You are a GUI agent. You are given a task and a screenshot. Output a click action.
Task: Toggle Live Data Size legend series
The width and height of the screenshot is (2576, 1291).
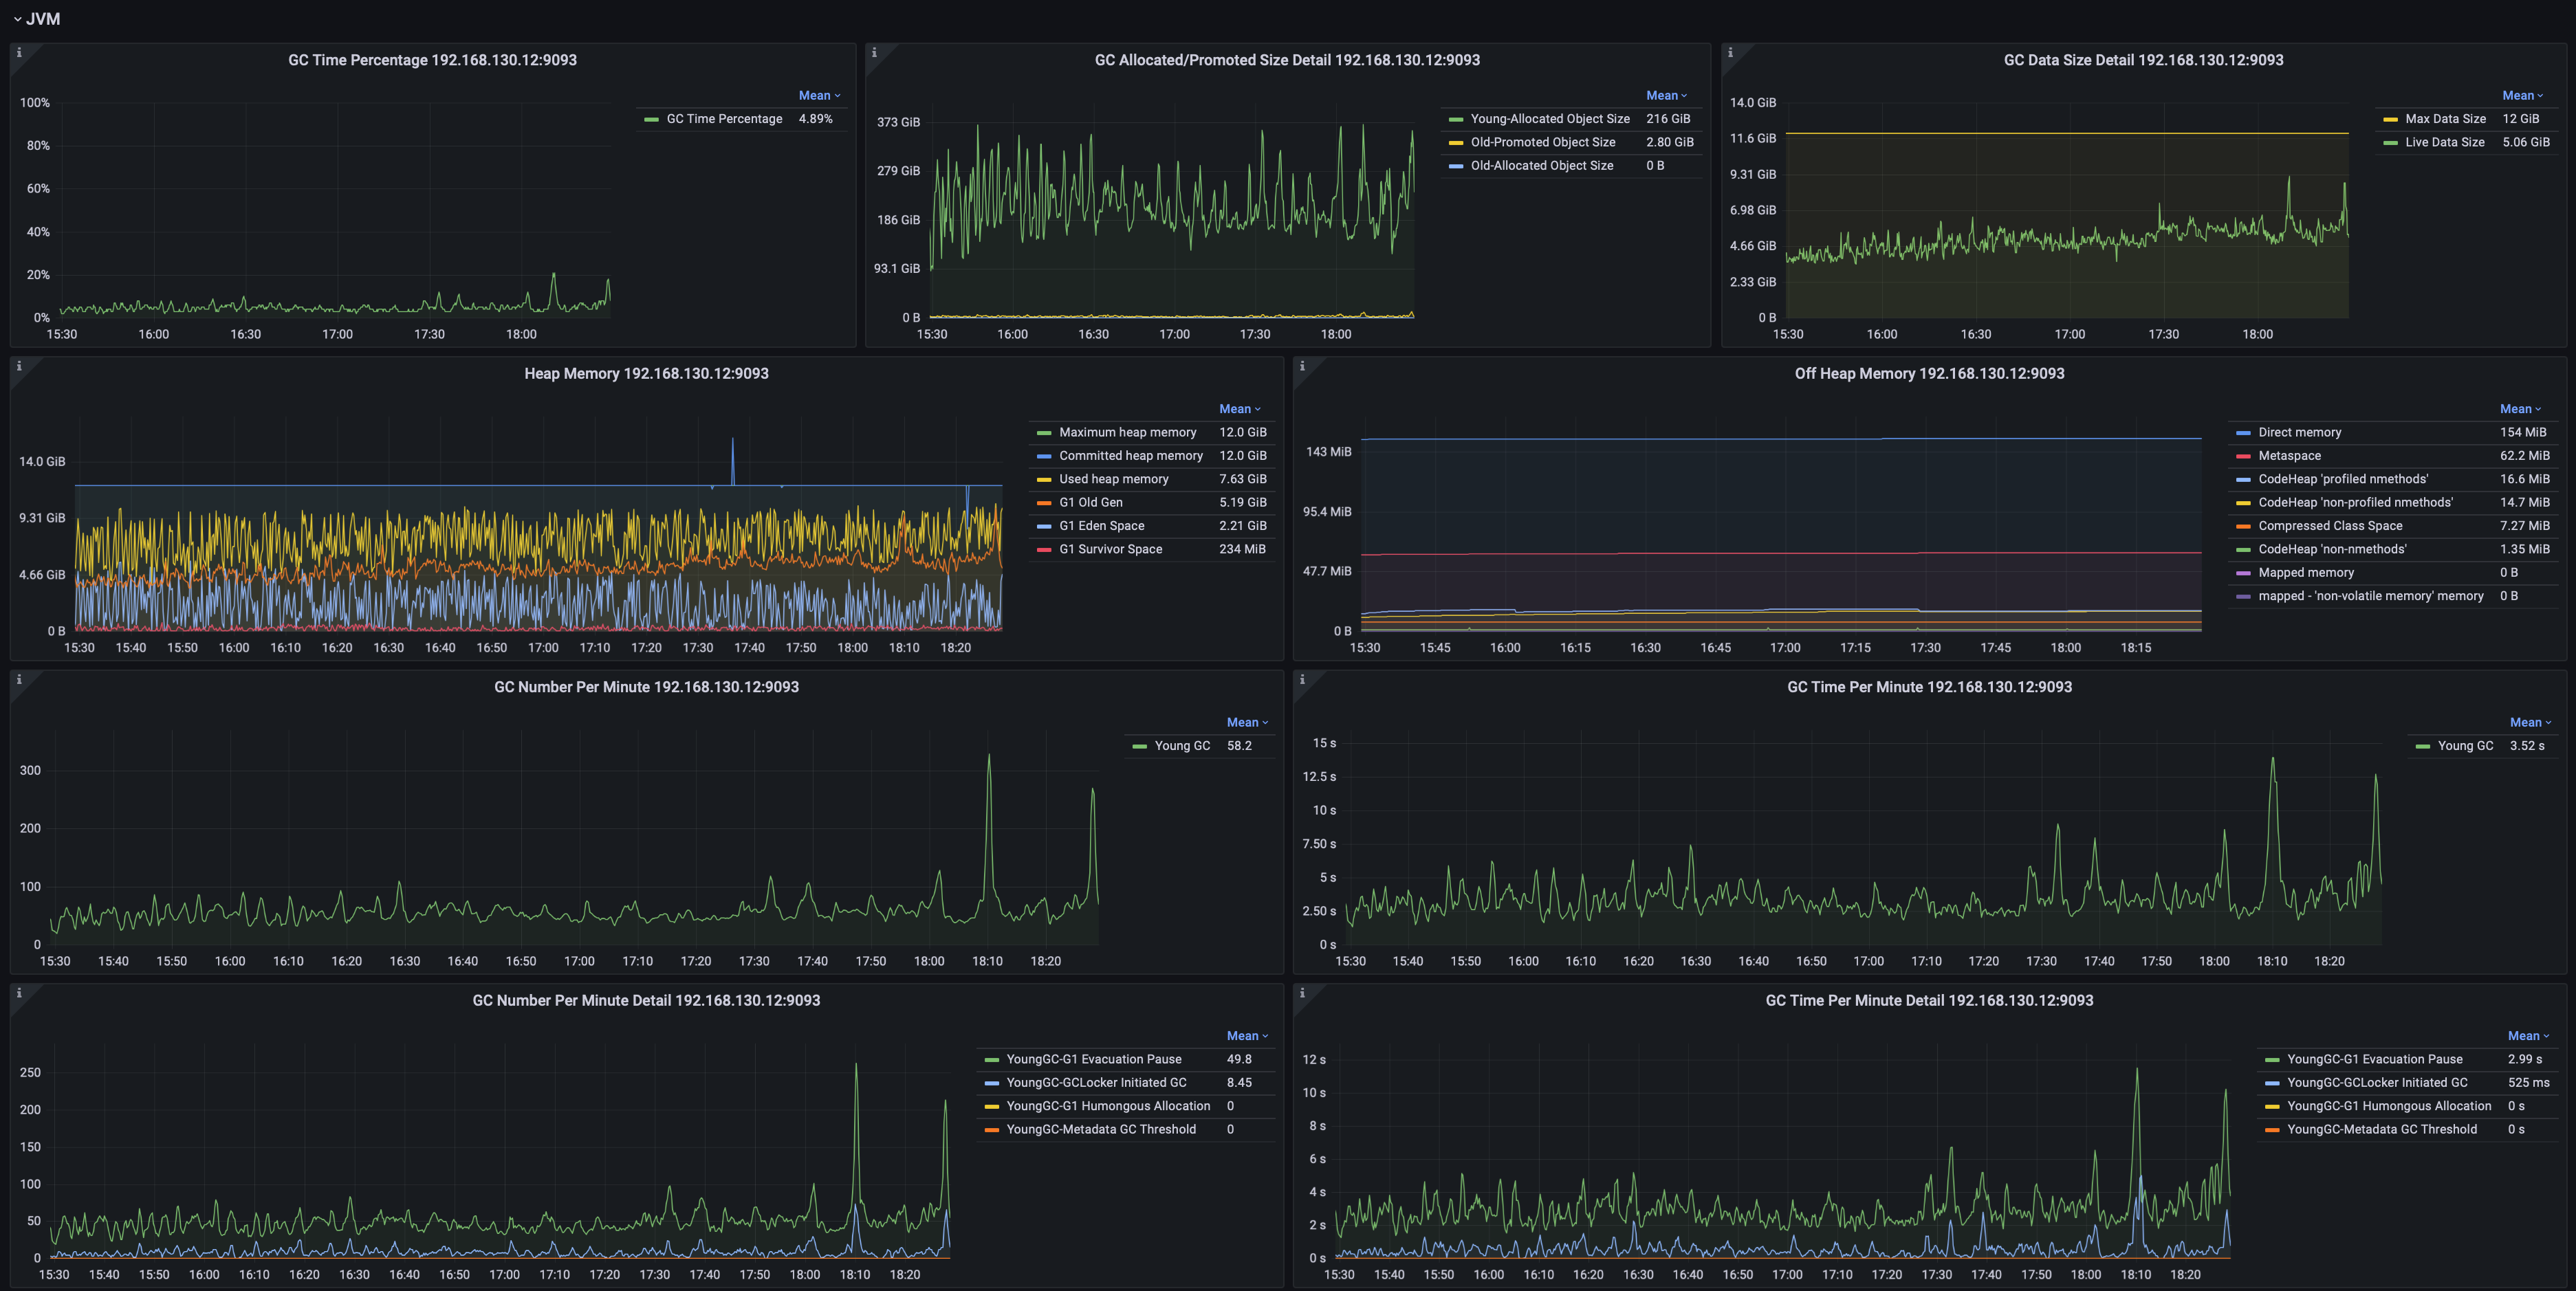coord(2444,142)
